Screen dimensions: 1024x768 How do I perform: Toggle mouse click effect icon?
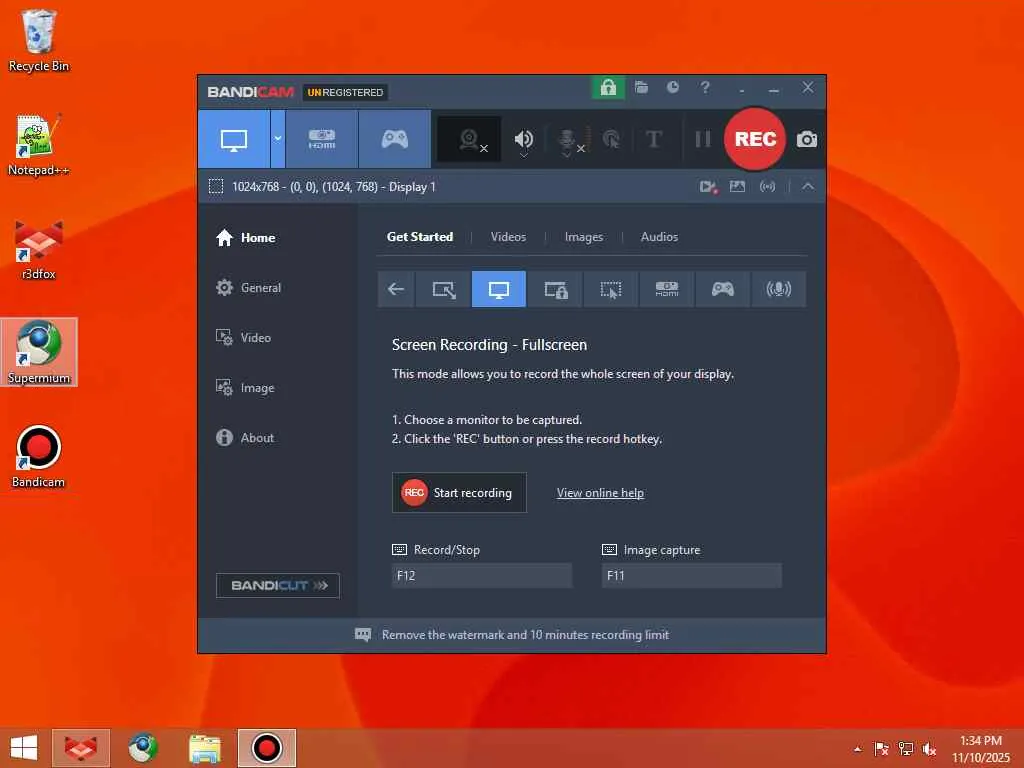pyautogui.click(x=611, y=139)
